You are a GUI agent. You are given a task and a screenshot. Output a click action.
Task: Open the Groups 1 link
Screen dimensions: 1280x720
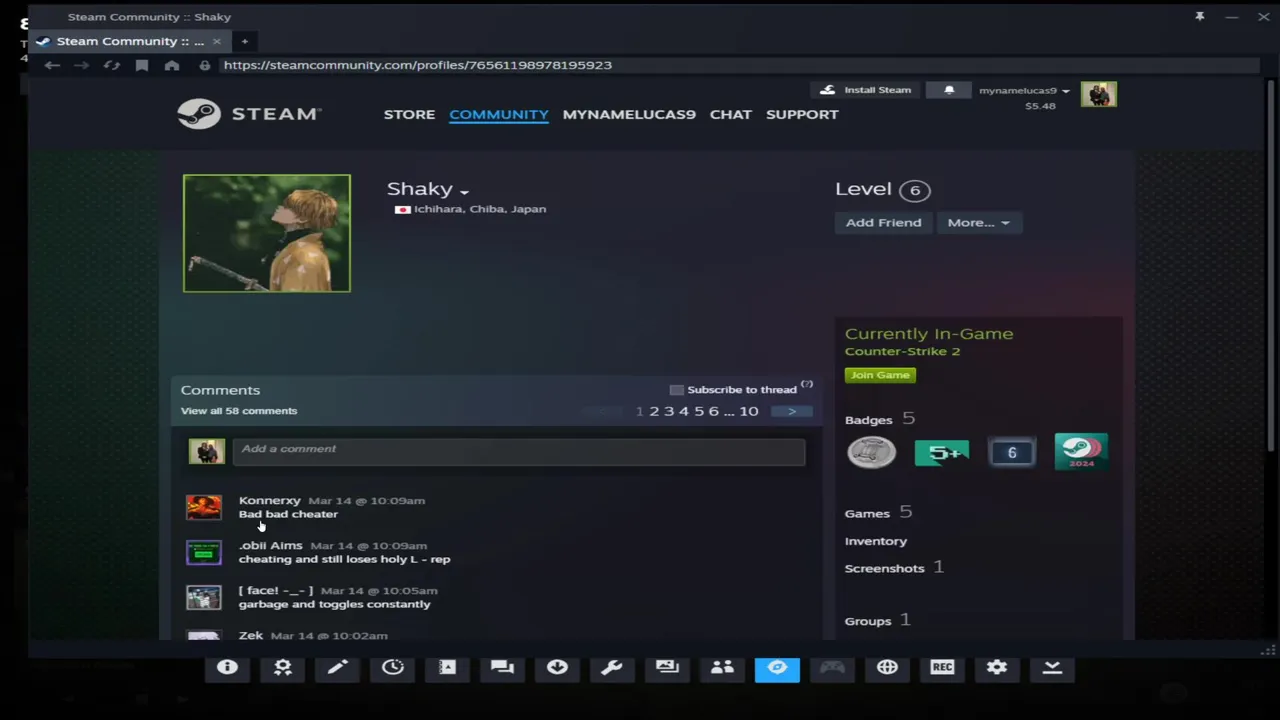877,620
